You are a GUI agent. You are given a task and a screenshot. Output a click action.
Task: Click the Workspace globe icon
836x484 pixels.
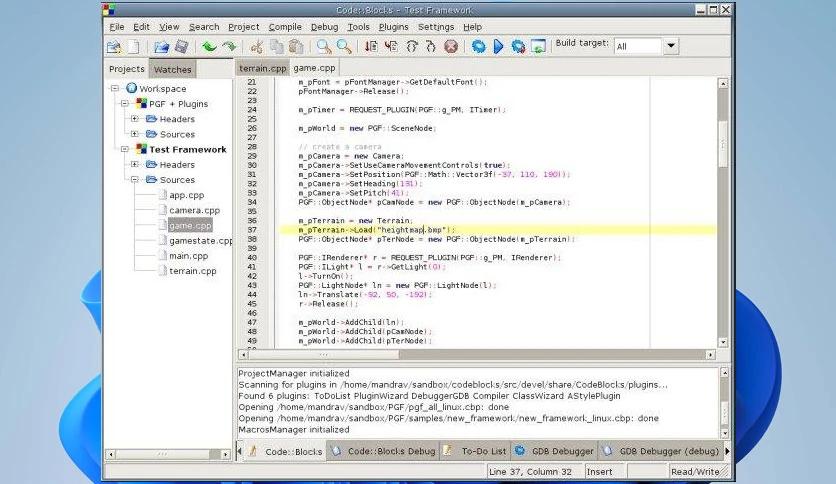click(x=131, y=88)
